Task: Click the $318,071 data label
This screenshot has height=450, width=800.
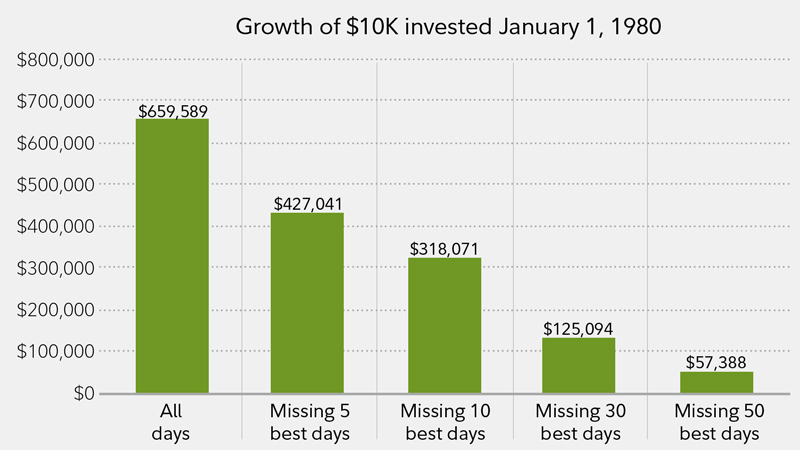Action: tap(444, 248)
